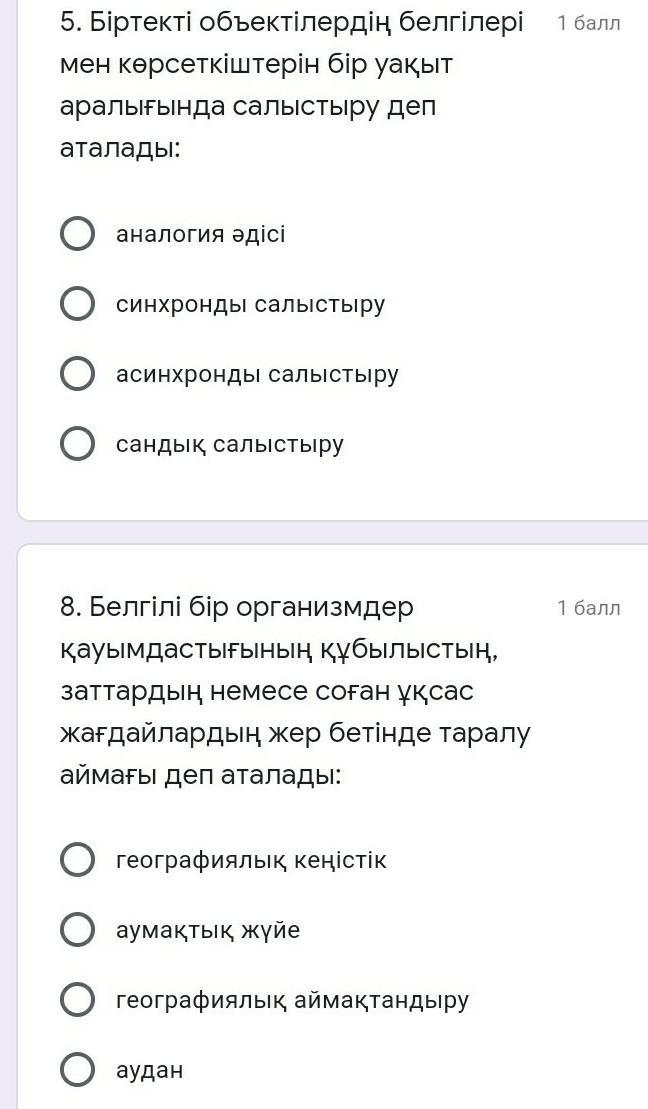Select the radio circle beside 'асинхронды салыстыру'

coord(78,374)
